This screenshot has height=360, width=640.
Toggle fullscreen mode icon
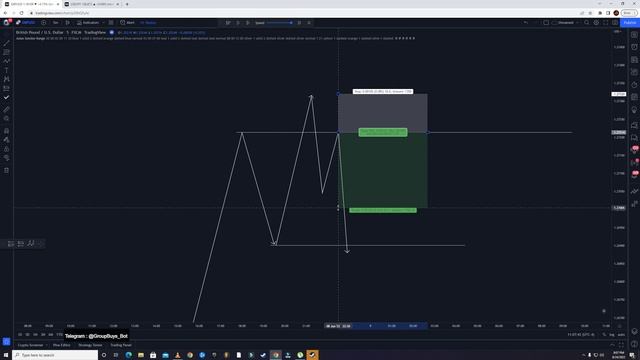click(x=605, y=23)
